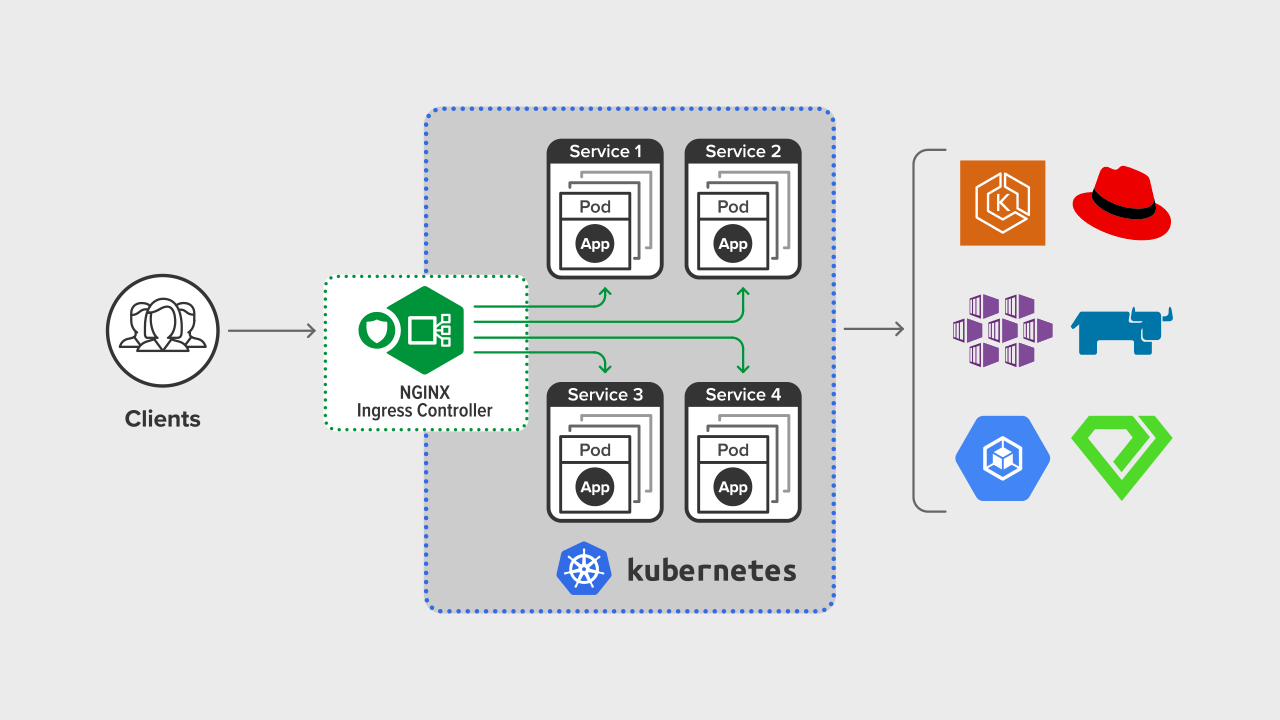This screenshot has height=720, width=1280.
Task: Click the Pod label in Service 3
Action: click(x=595, y=450)
